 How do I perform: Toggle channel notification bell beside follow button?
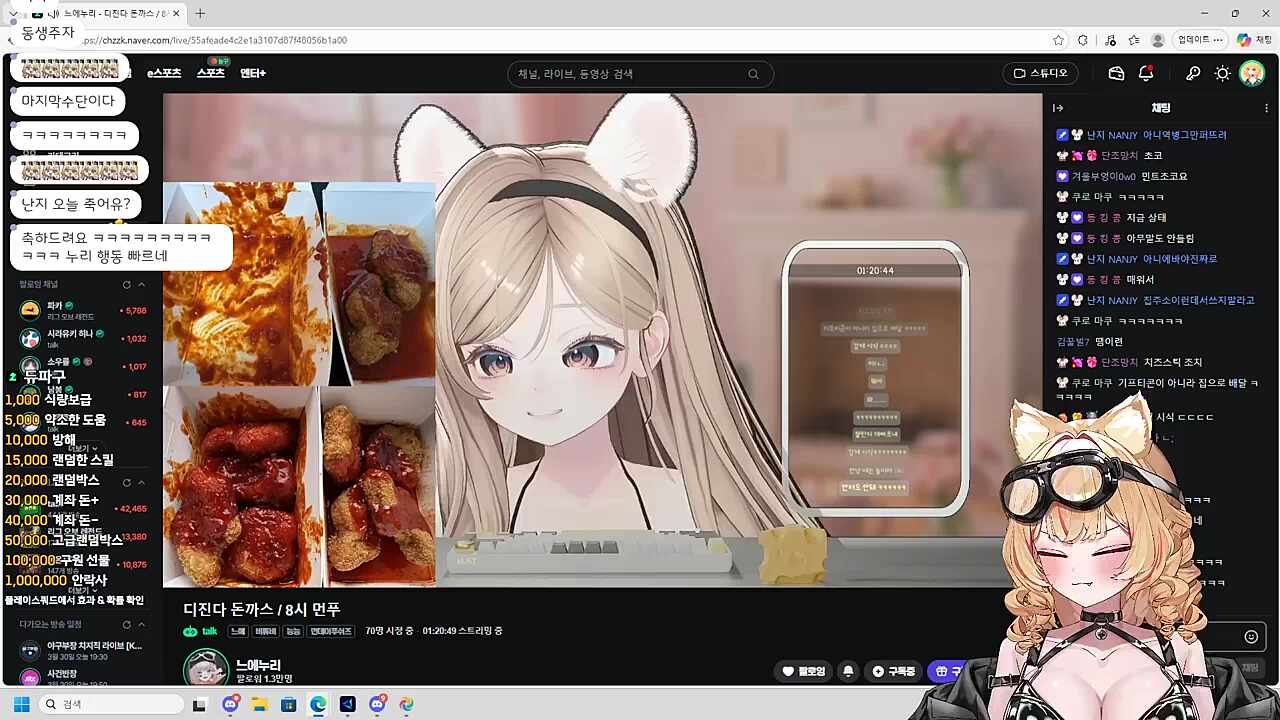click(x=848, y=671)
